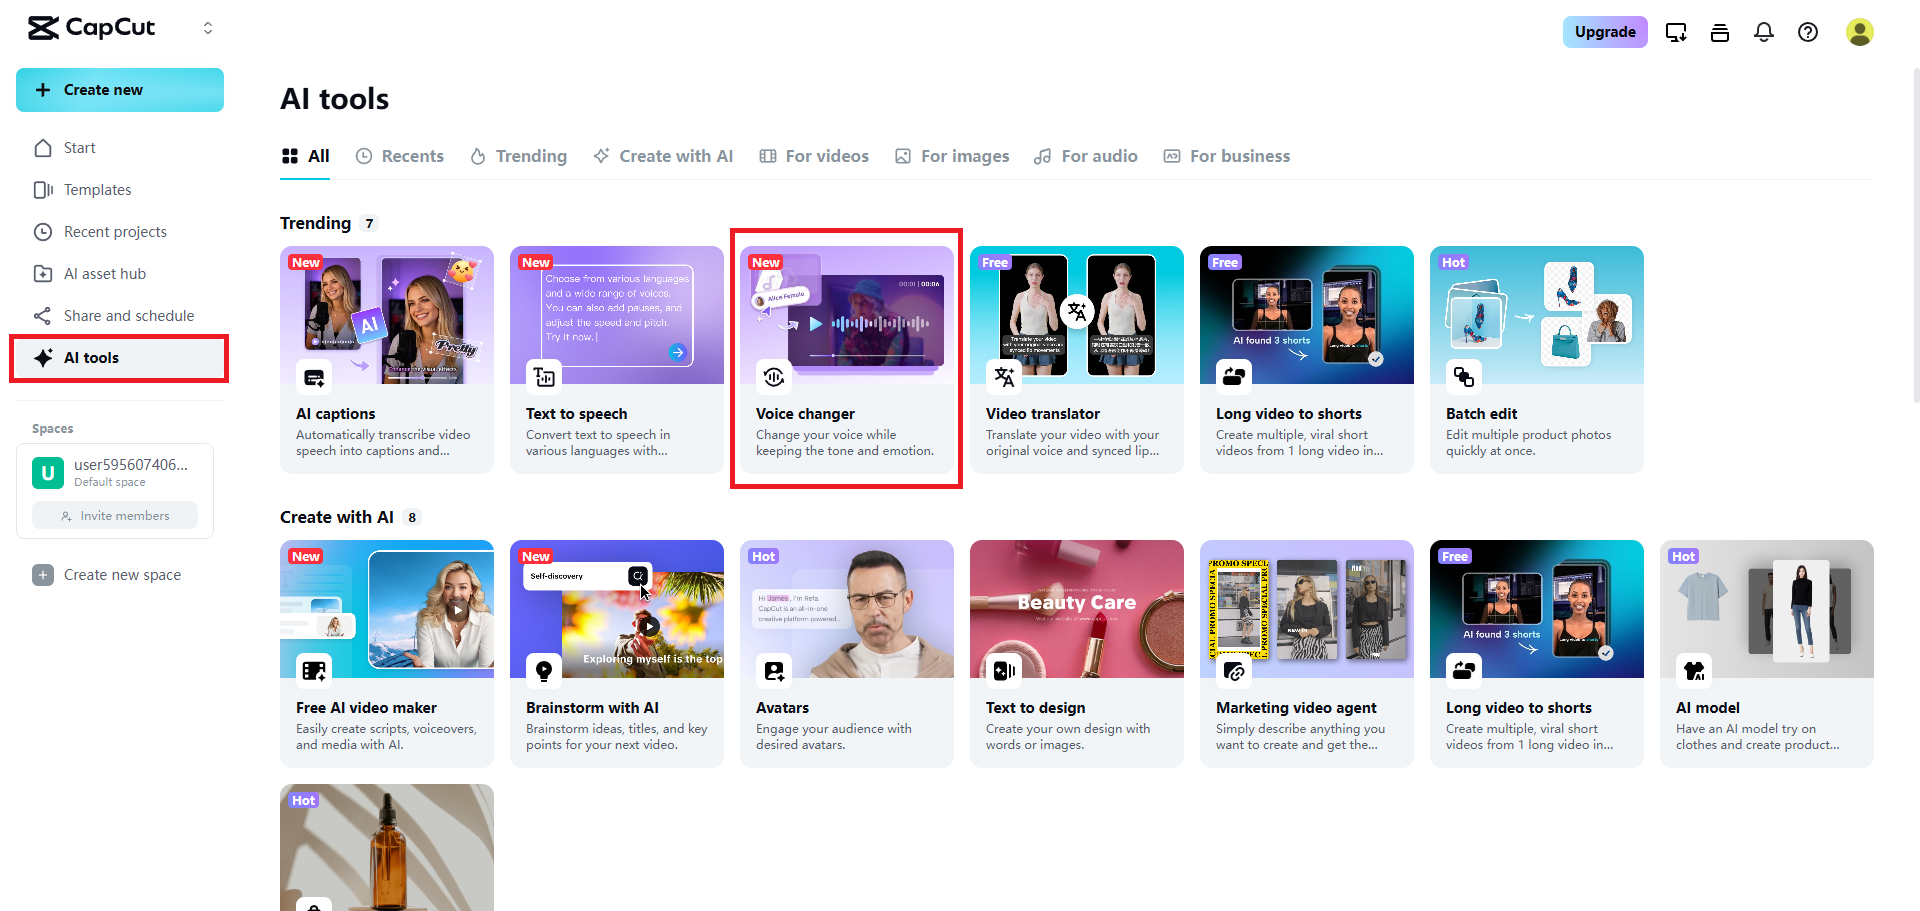Click the Video translator tool icon
The height and width of the screenshot is (911, 1920).
click(1004, 377)
